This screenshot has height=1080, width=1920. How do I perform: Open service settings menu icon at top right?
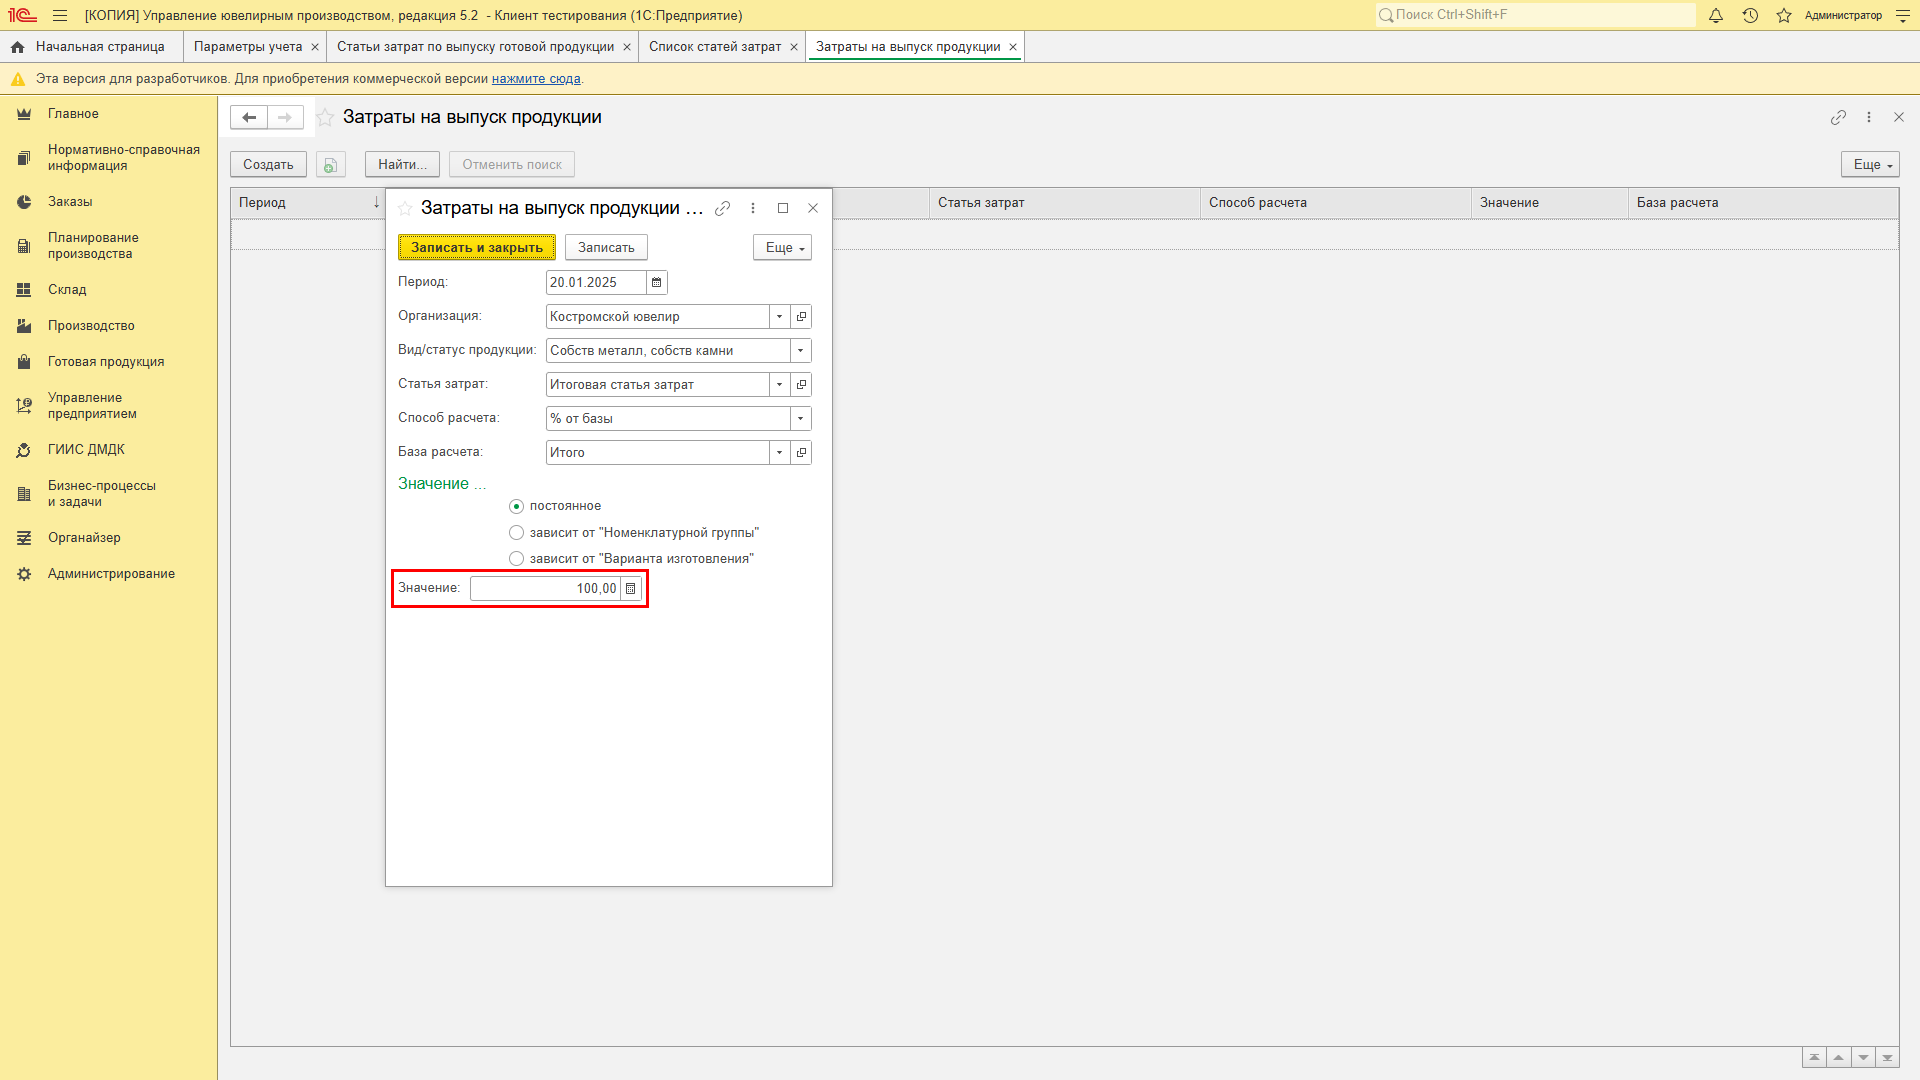point(1903,15)
